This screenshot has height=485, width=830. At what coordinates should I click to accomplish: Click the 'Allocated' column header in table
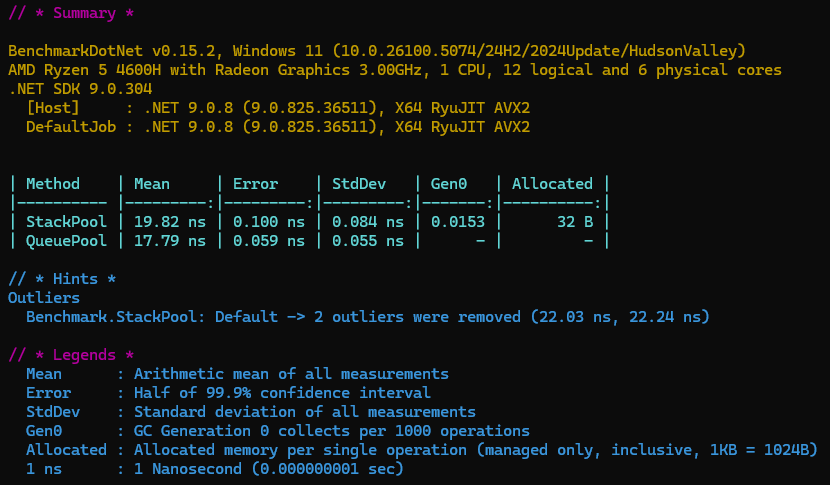pos(552,184)
